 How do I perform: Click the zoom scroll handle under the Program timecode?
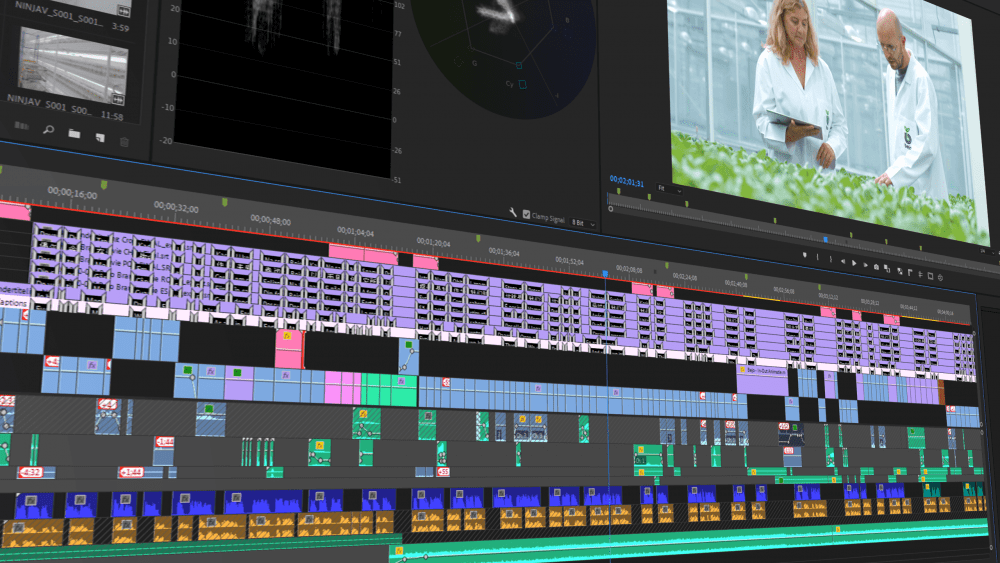click(610, 208)
